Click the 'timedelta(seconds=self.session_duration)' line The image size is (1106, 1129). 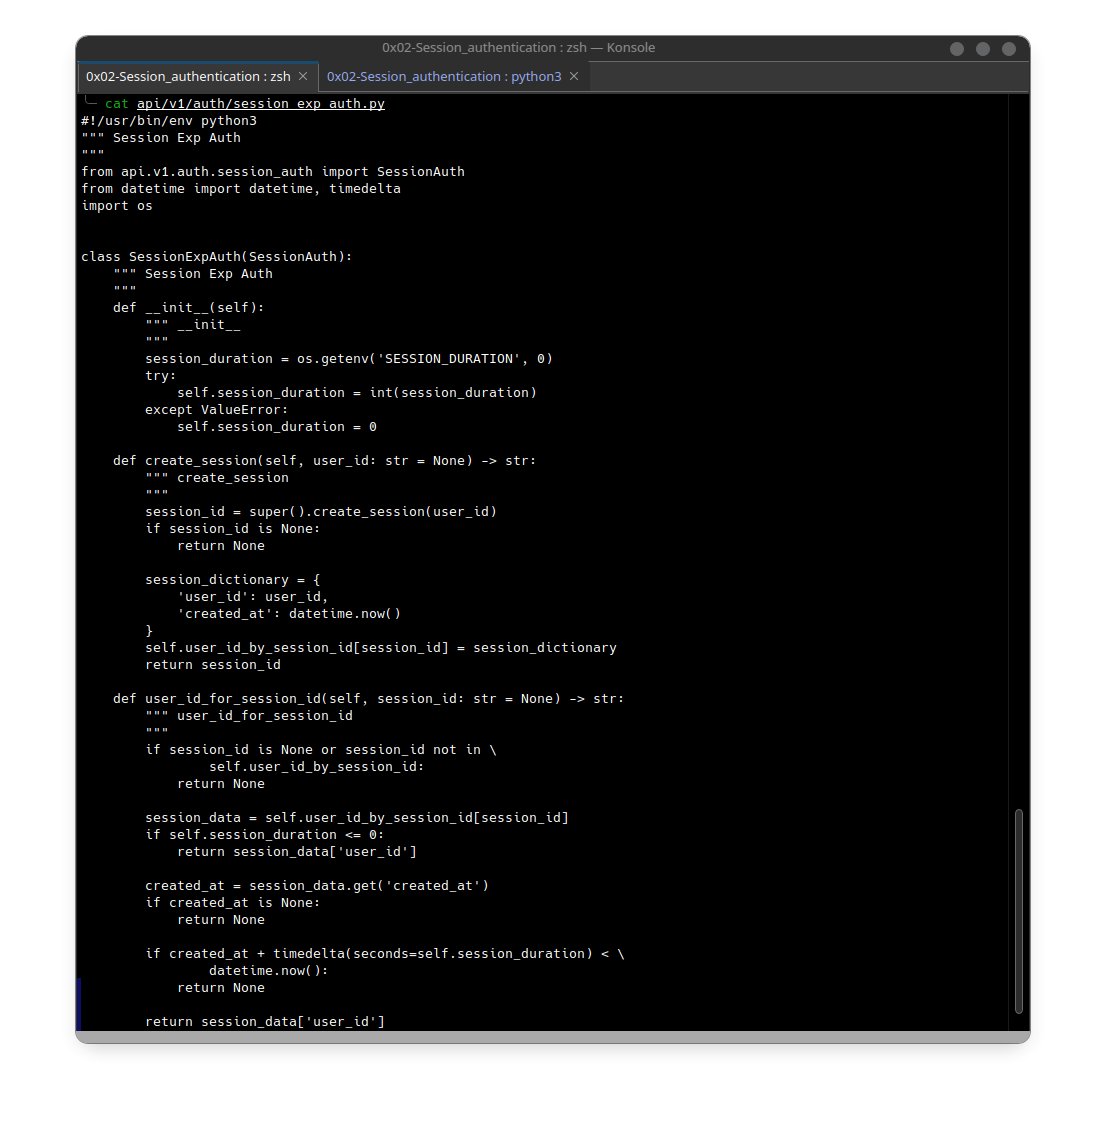385,954
